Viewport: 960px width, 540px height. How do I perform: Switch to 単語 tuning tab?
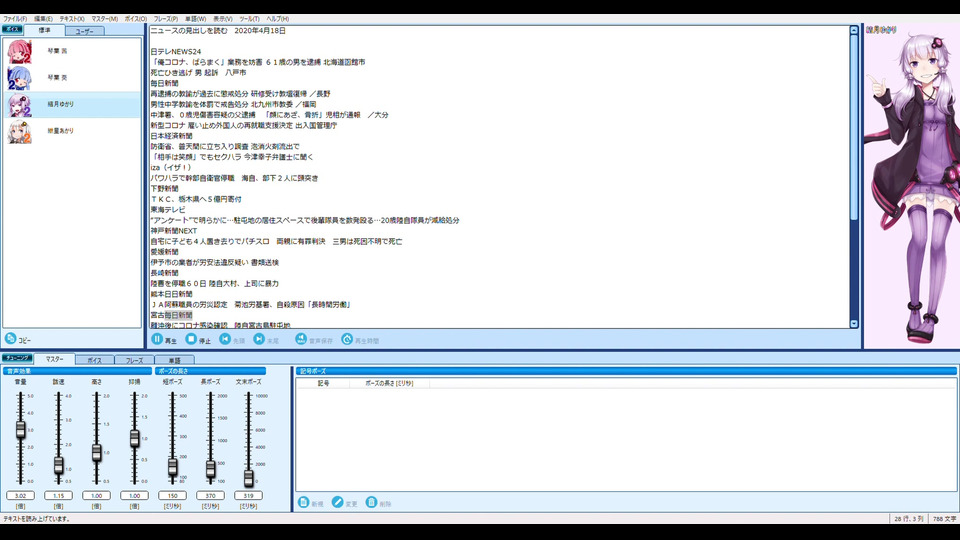pos(174,360)
